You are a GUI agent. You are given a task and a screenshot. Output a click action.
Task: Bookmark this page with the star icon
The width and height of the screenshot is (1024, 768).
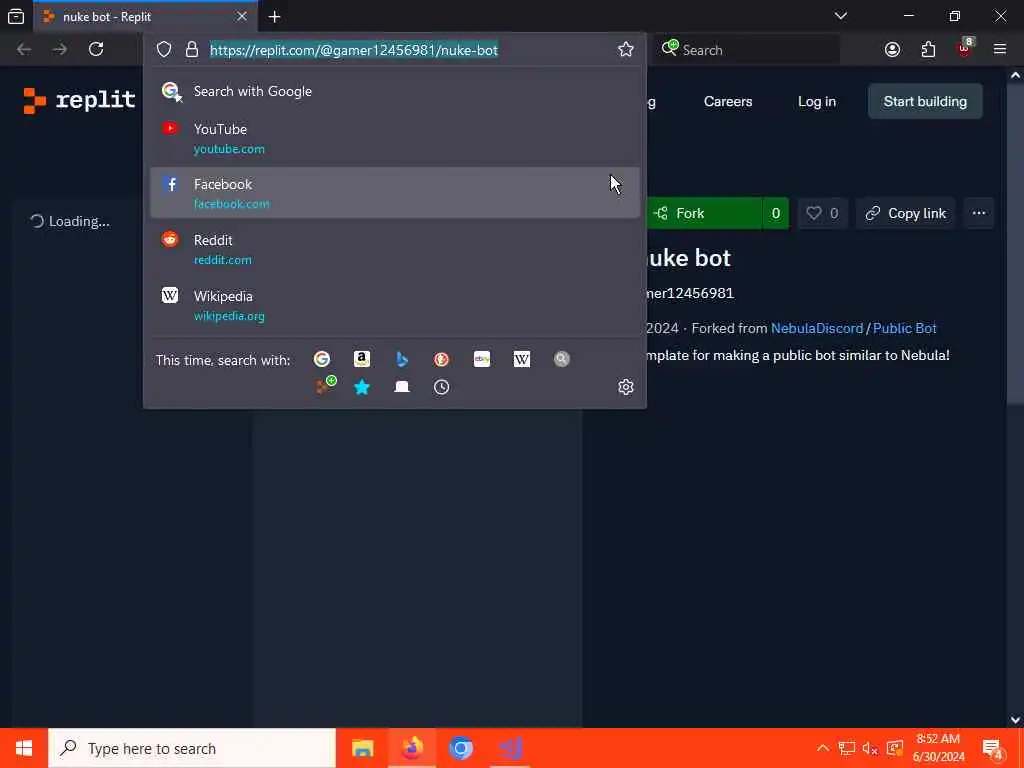click(626, 50)
